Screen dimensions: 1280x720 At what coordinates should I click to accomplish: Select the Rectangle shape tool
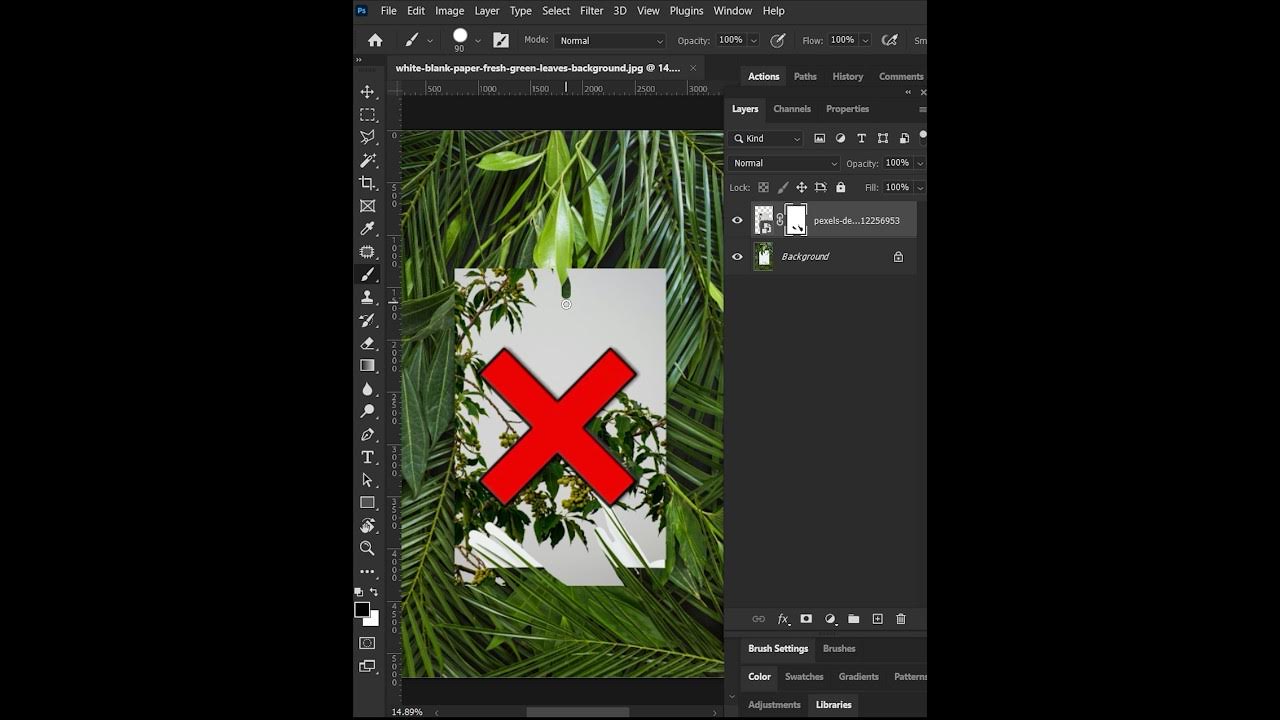pos(367,503)
